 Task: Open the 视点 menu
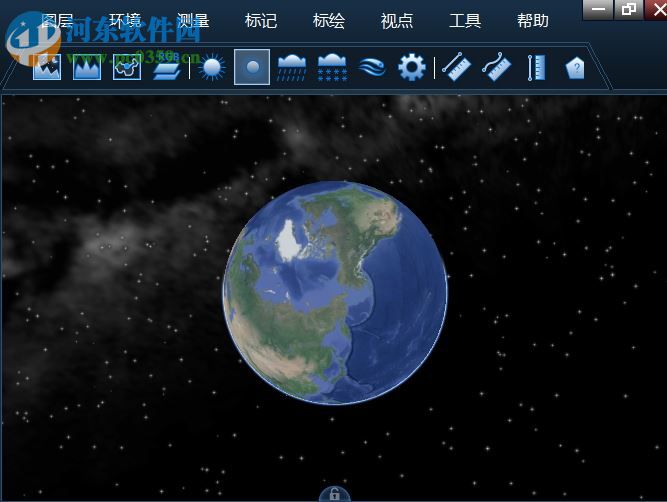(x=397, y=20)
